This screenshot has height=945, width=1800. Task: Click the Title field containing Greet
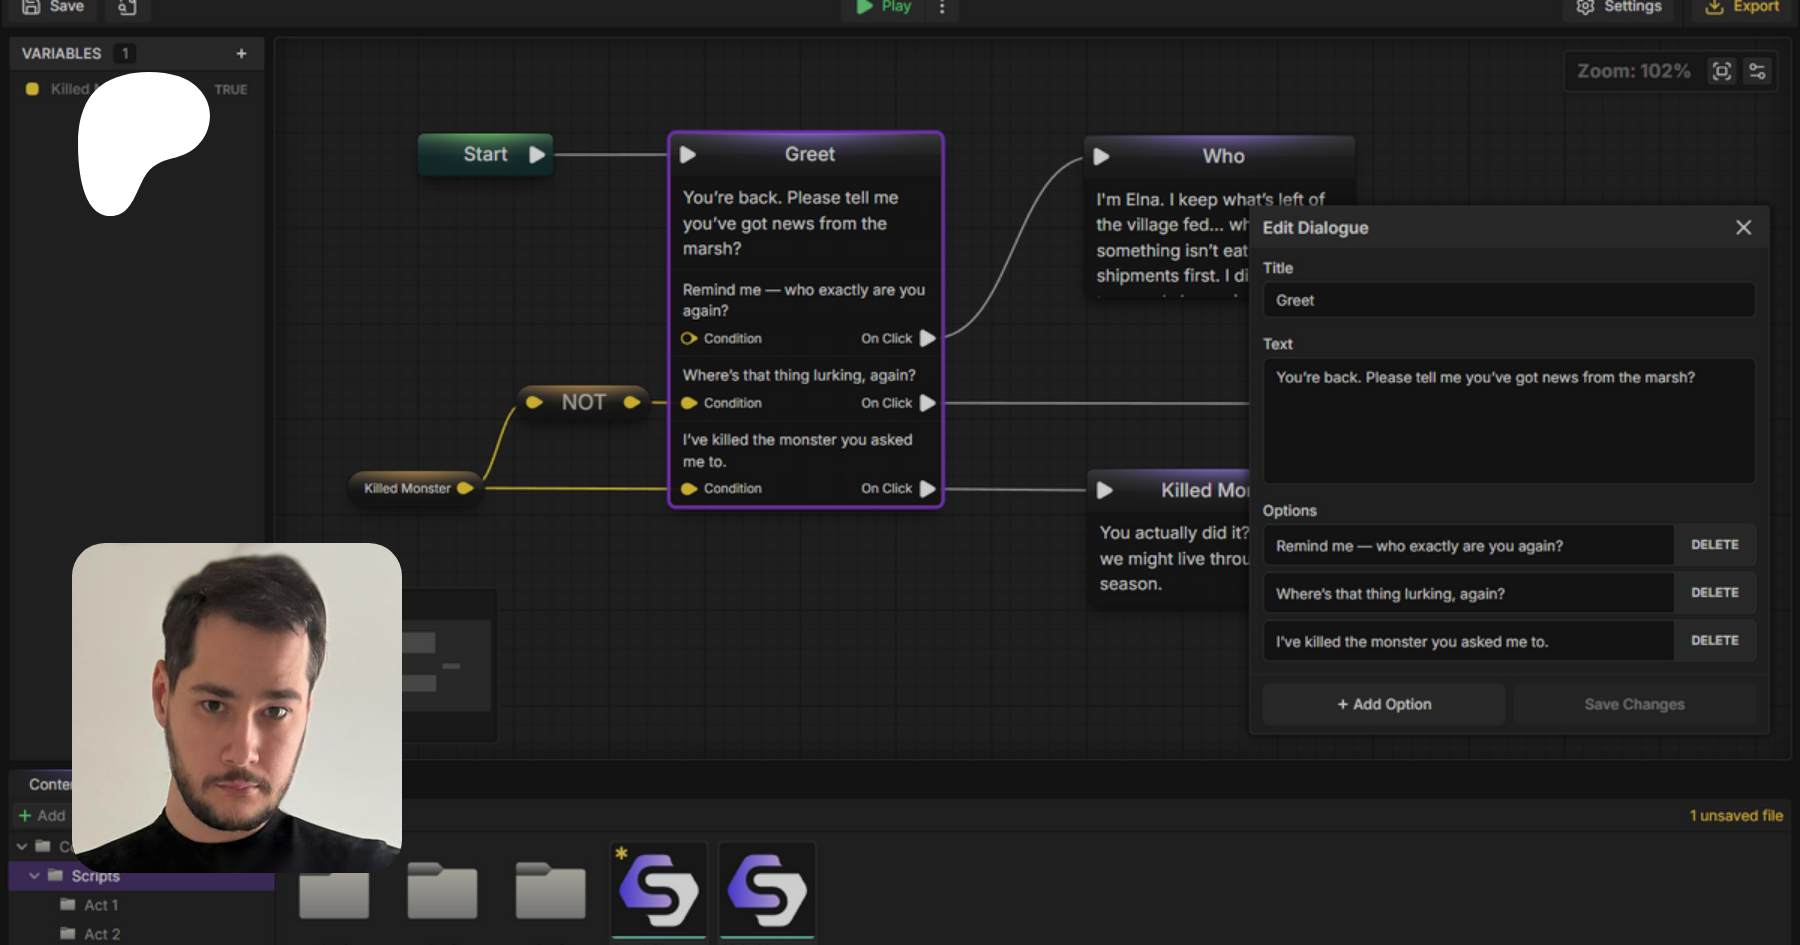pos(1508,300)
